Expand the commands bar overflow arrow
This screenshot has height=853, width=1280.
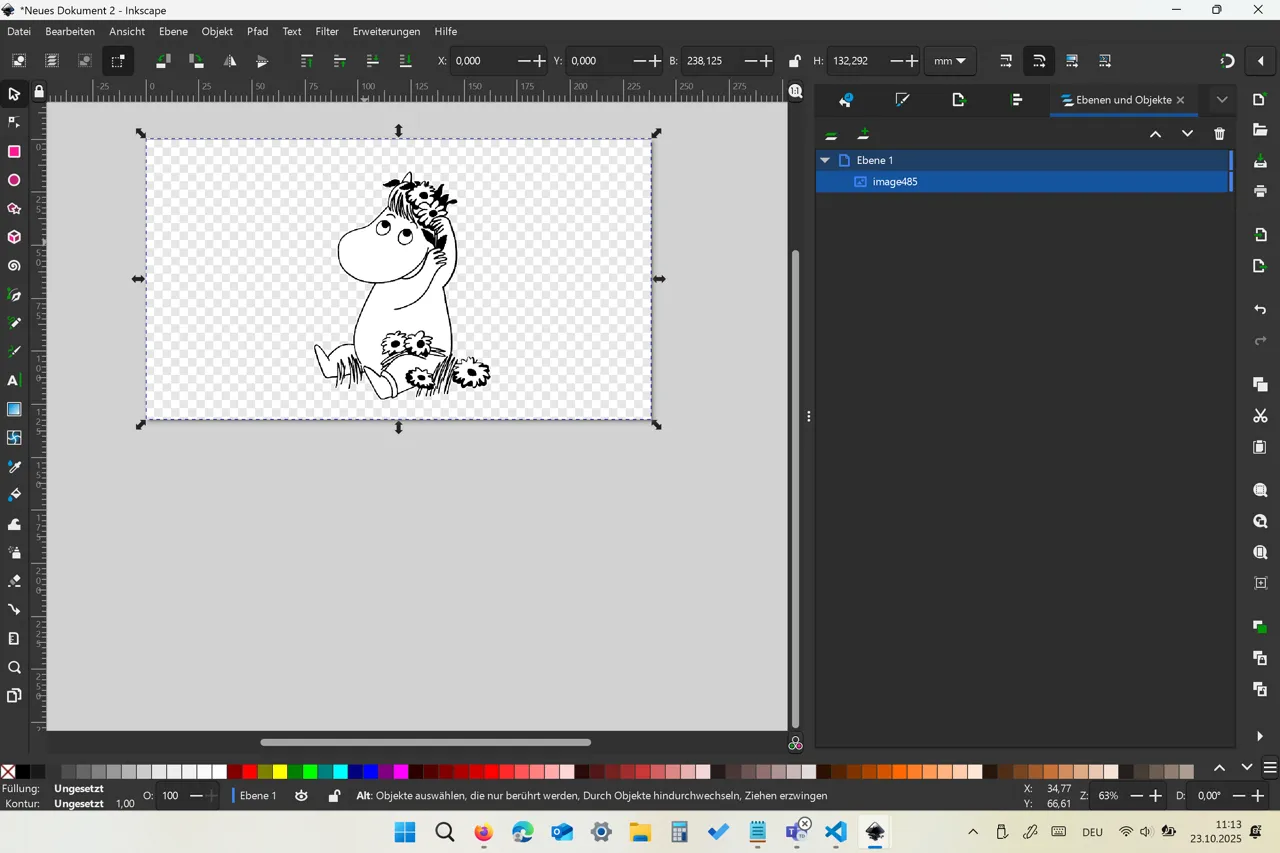[x=1260, y=736]
